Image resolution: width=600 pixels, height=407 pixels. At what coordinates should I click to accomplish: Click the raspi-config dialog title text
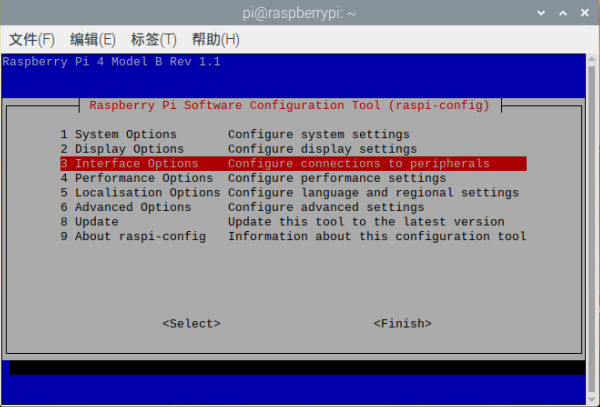pos(290,105)
